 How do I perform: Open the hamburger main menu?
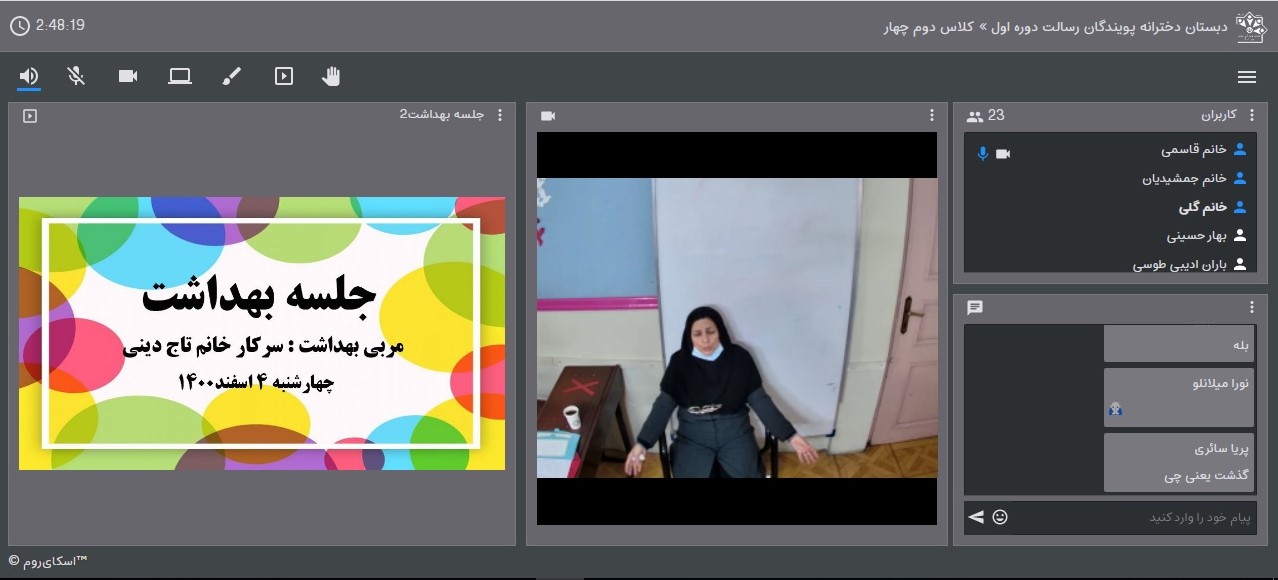pos(1246,77)
